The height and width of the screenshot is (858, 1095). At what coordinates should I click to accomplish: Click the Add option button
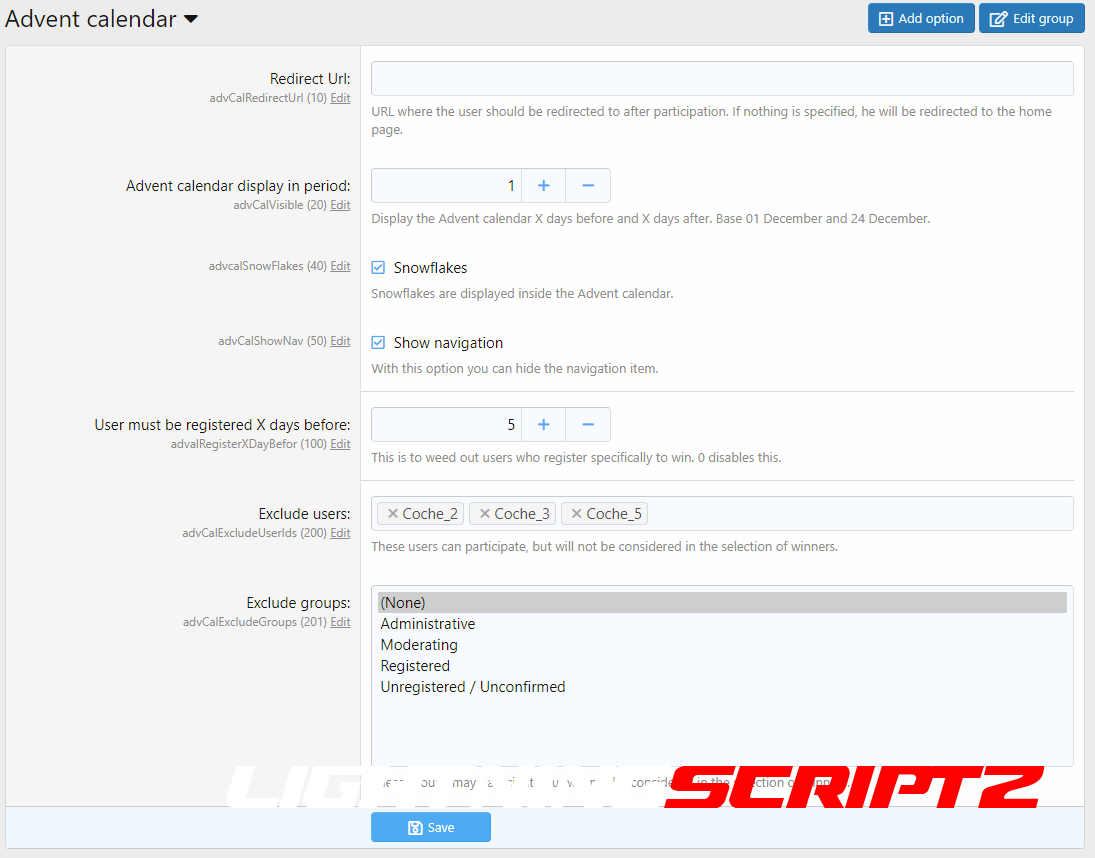(921, 19)
